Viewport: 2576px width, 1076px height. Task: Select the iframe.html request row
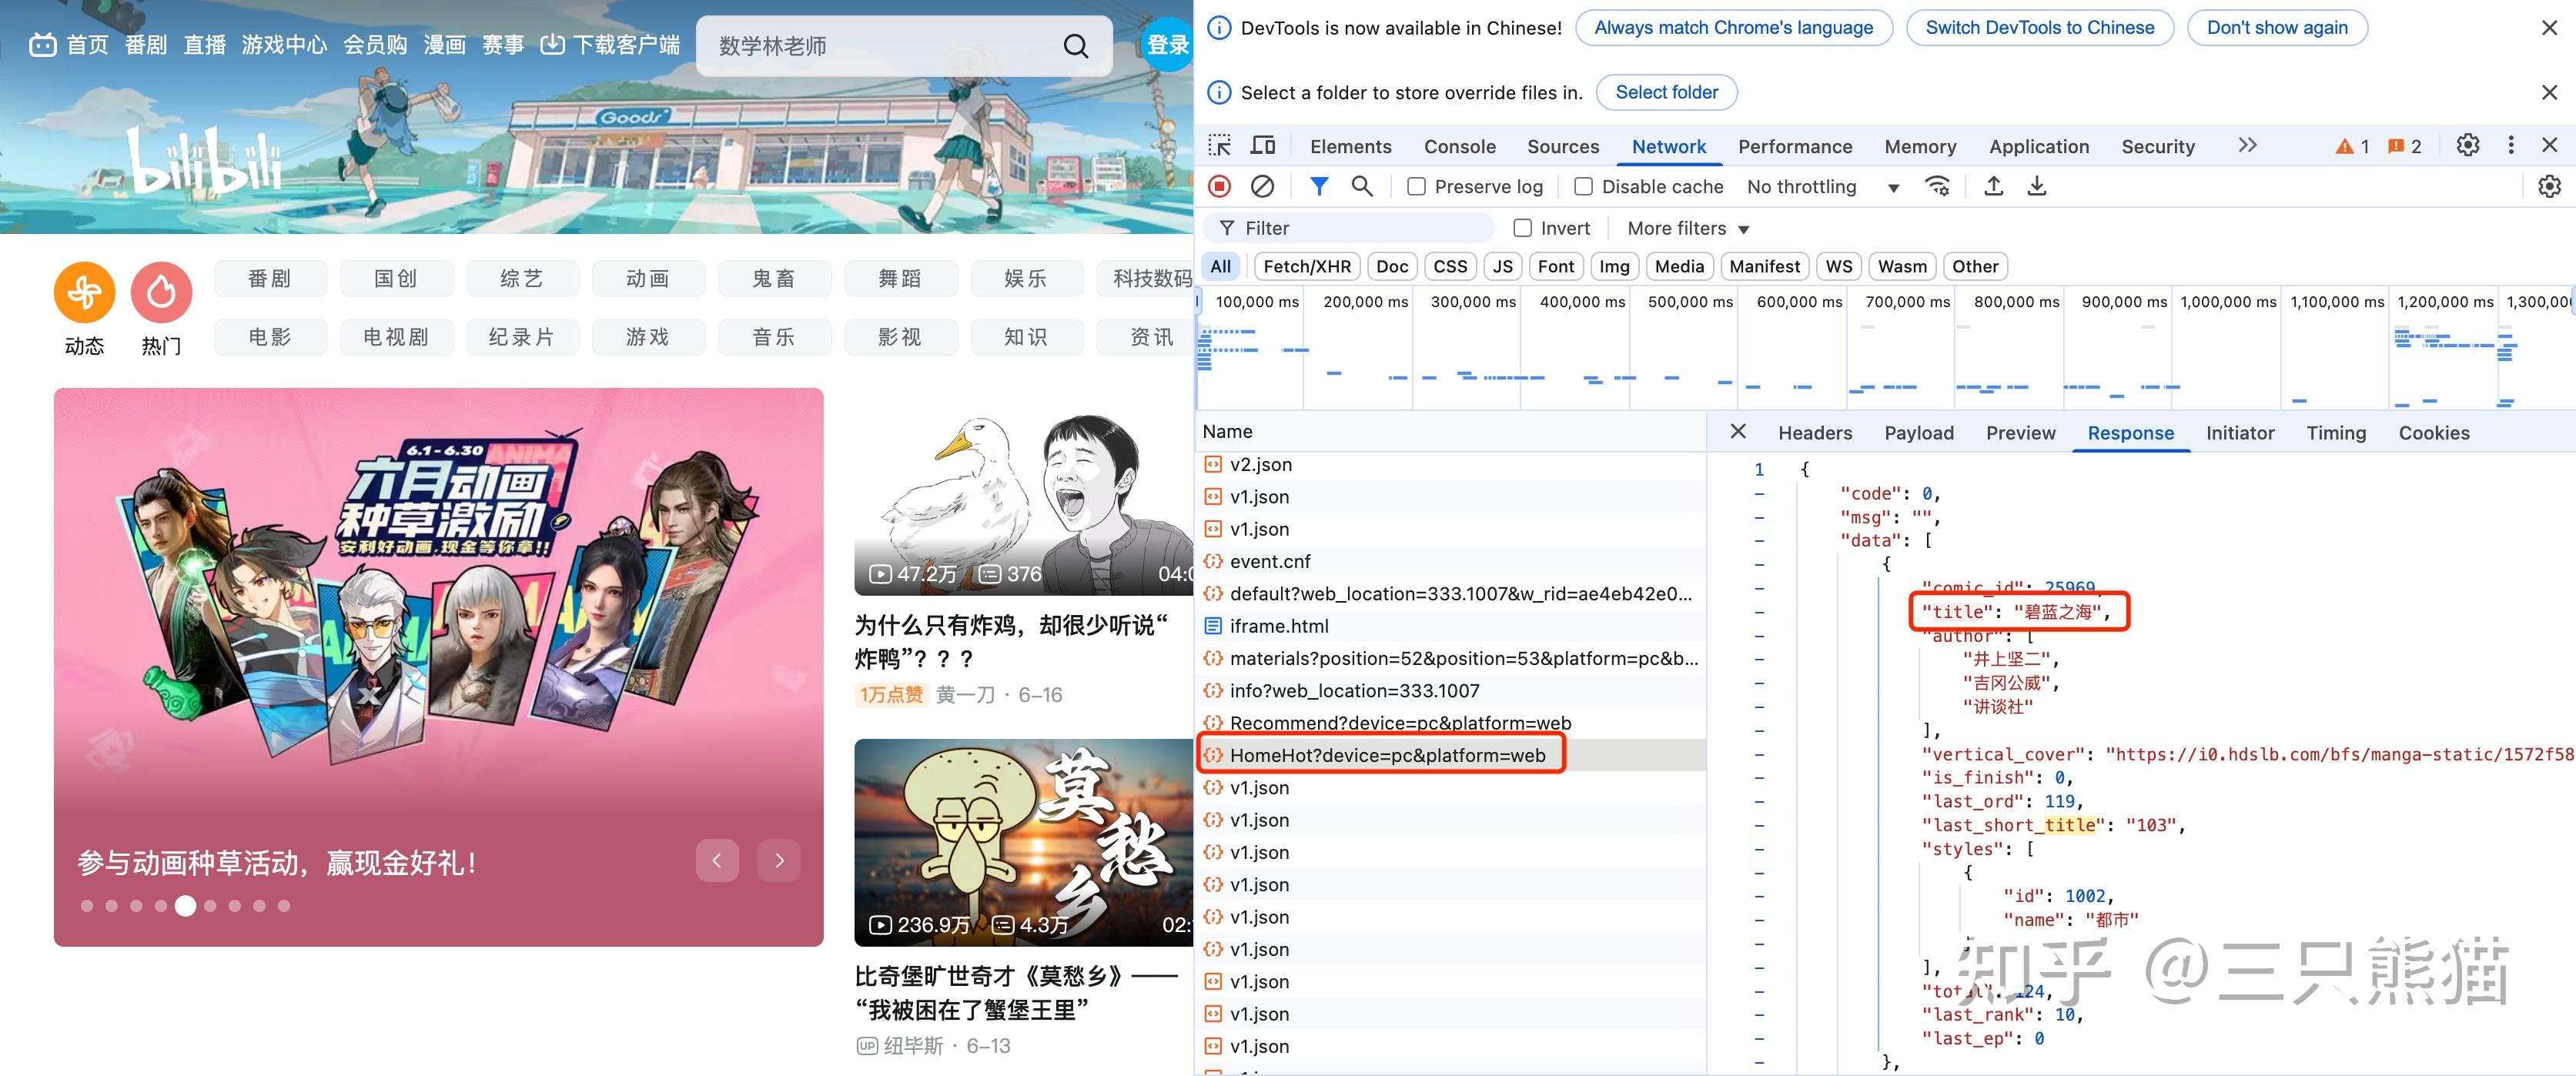[1451, 626]
